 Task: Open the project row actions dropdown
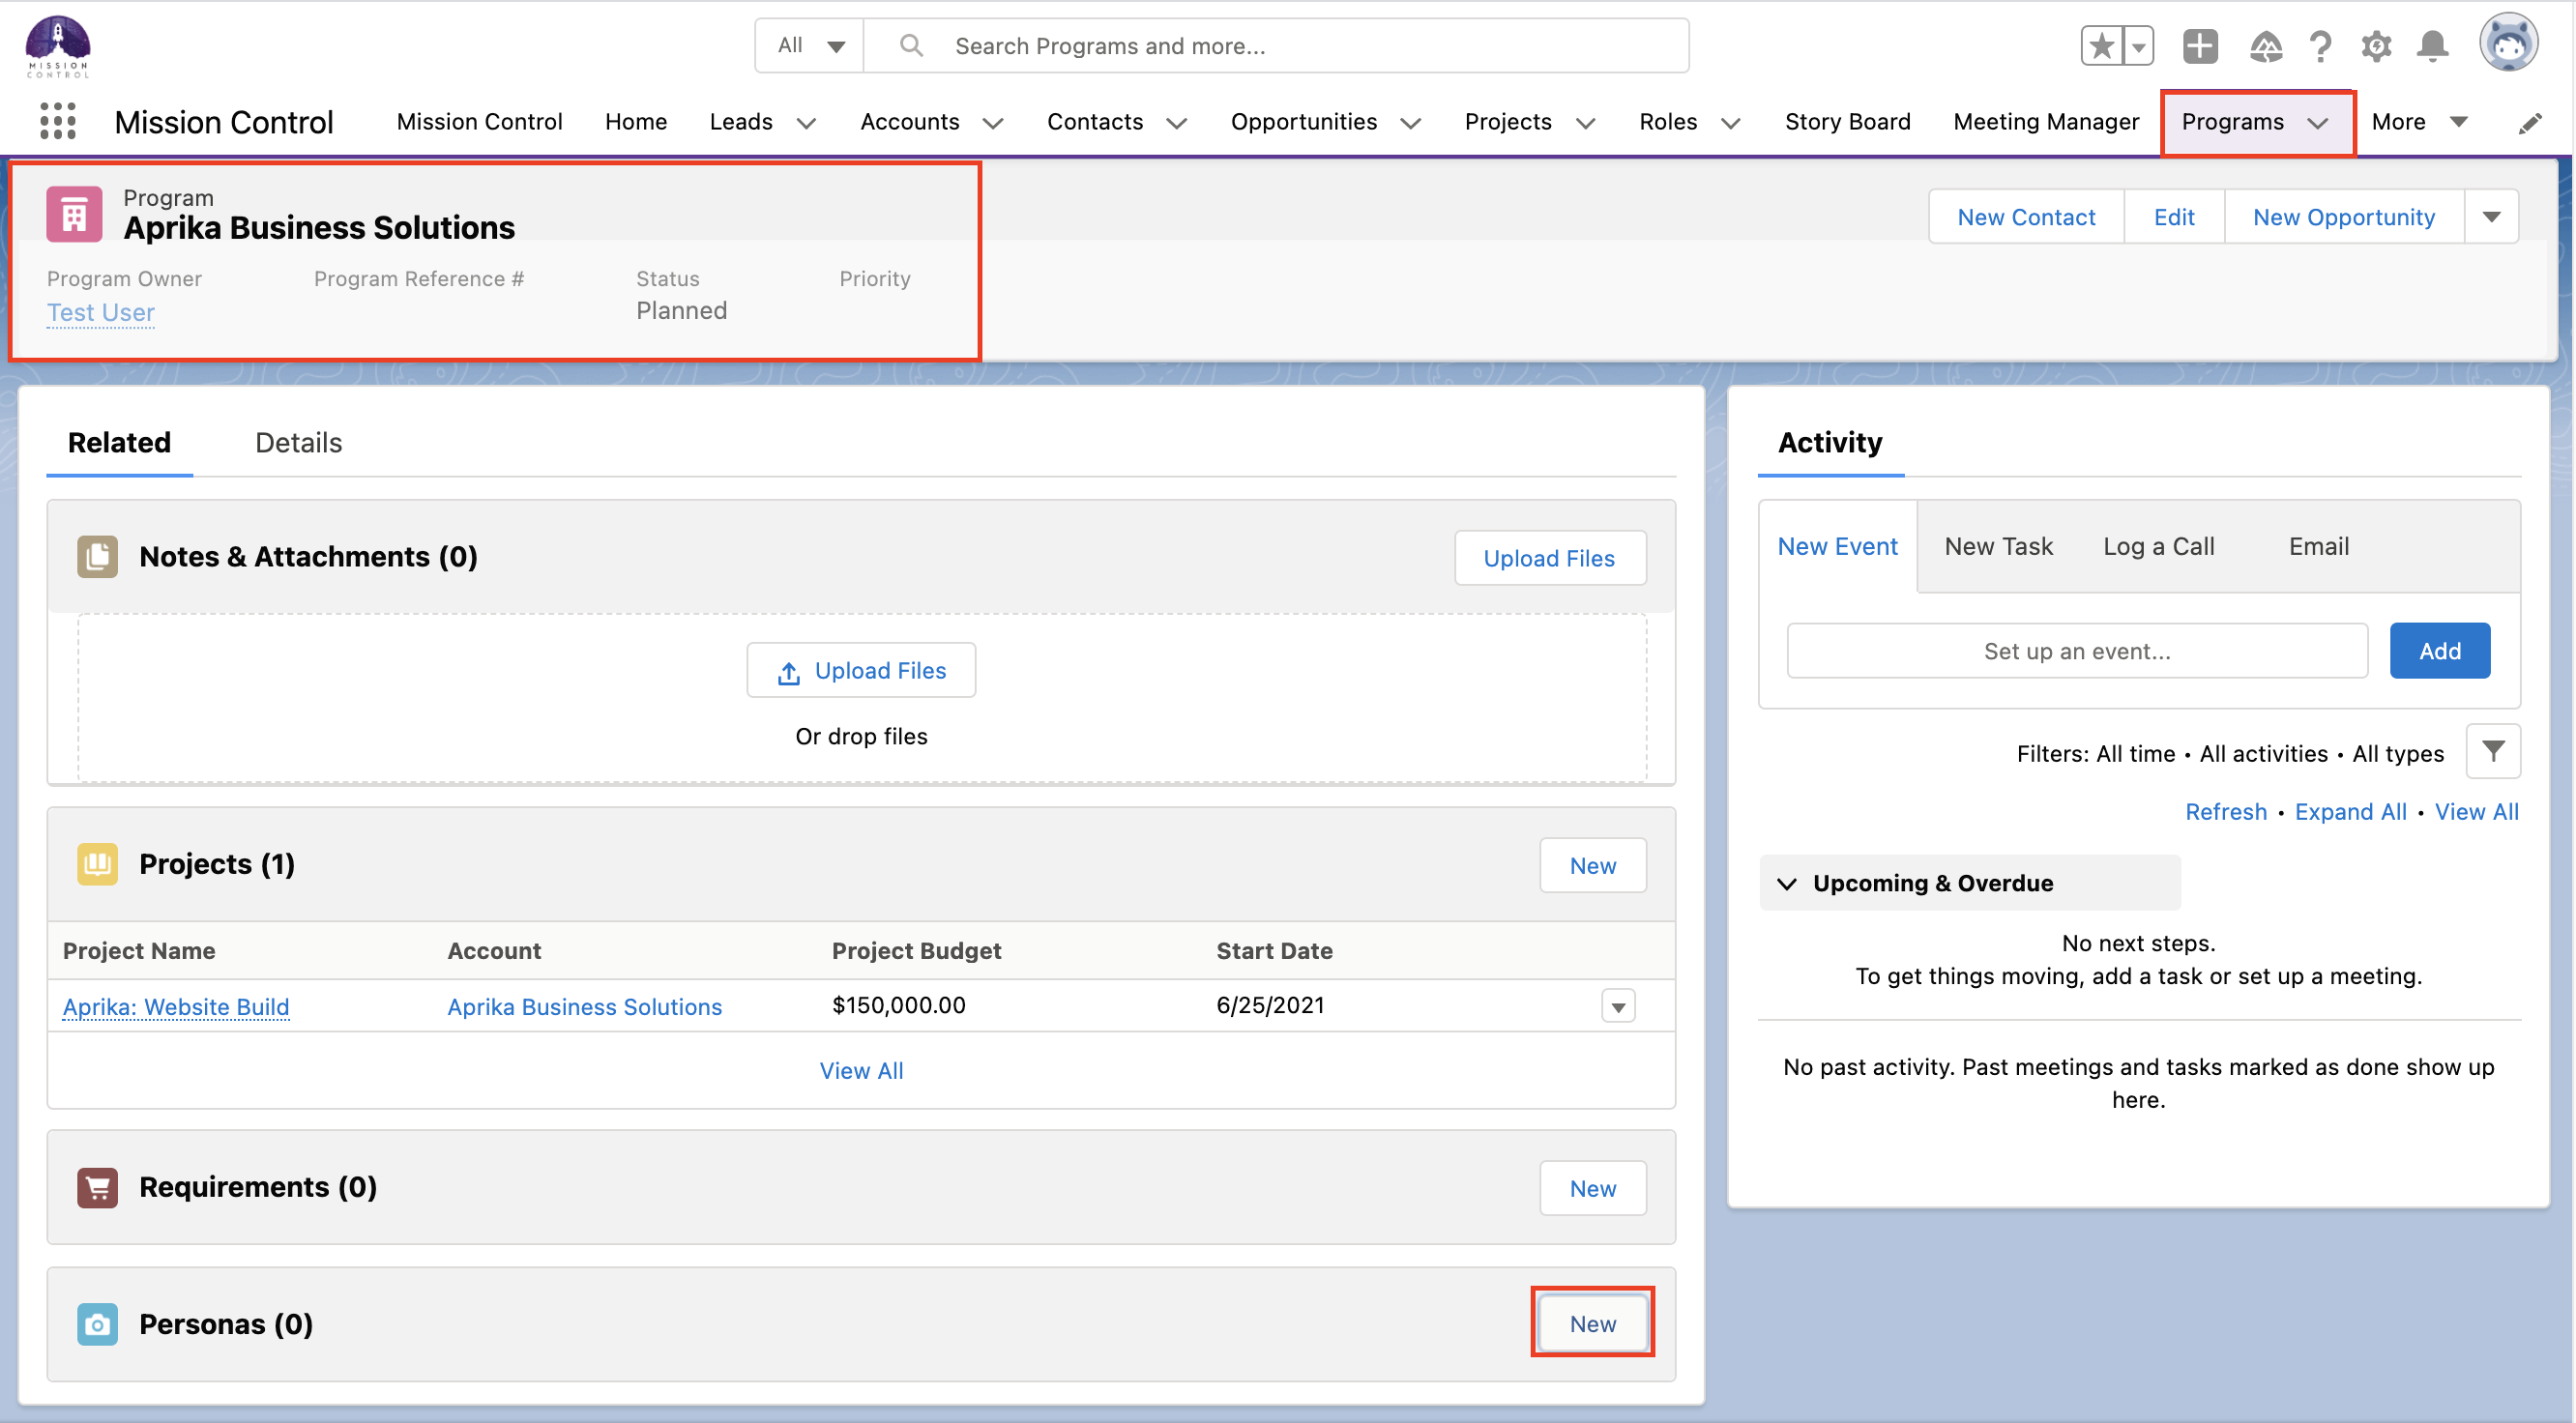tap(1618, 1006)
